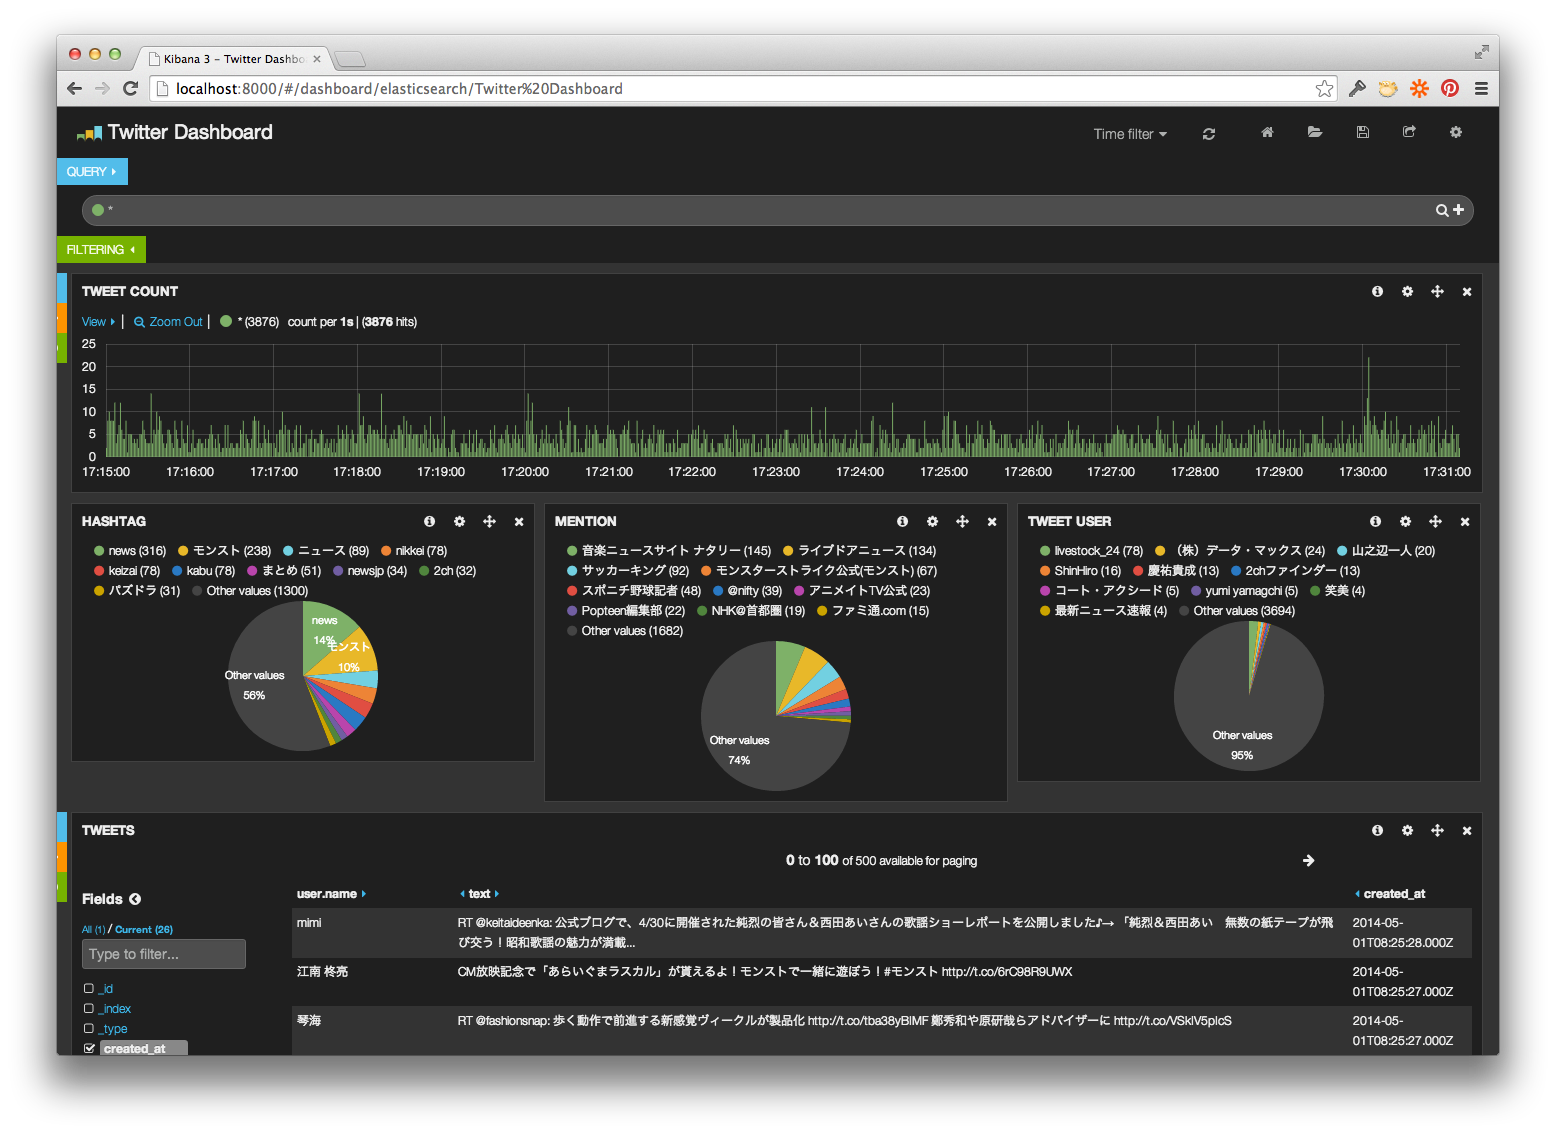Open the Time filter dropdown
Viewport: 1556px width, 1134px height.
[1128, 133]
